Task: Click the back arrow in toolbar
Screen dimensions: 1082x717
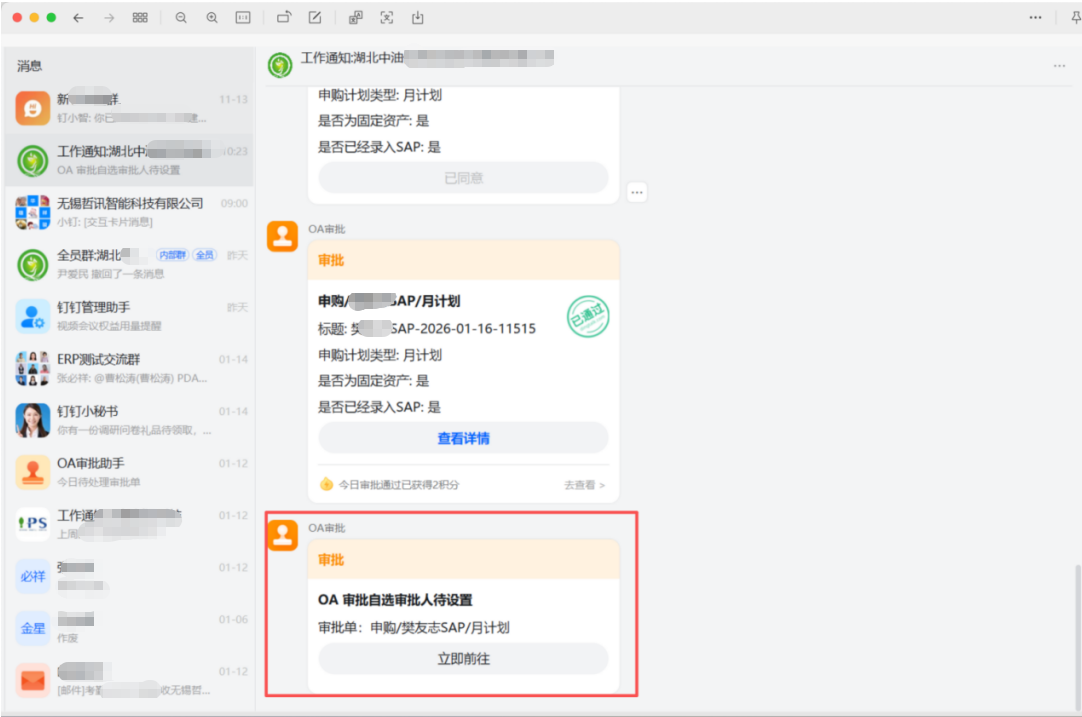Action: point(78,18)
